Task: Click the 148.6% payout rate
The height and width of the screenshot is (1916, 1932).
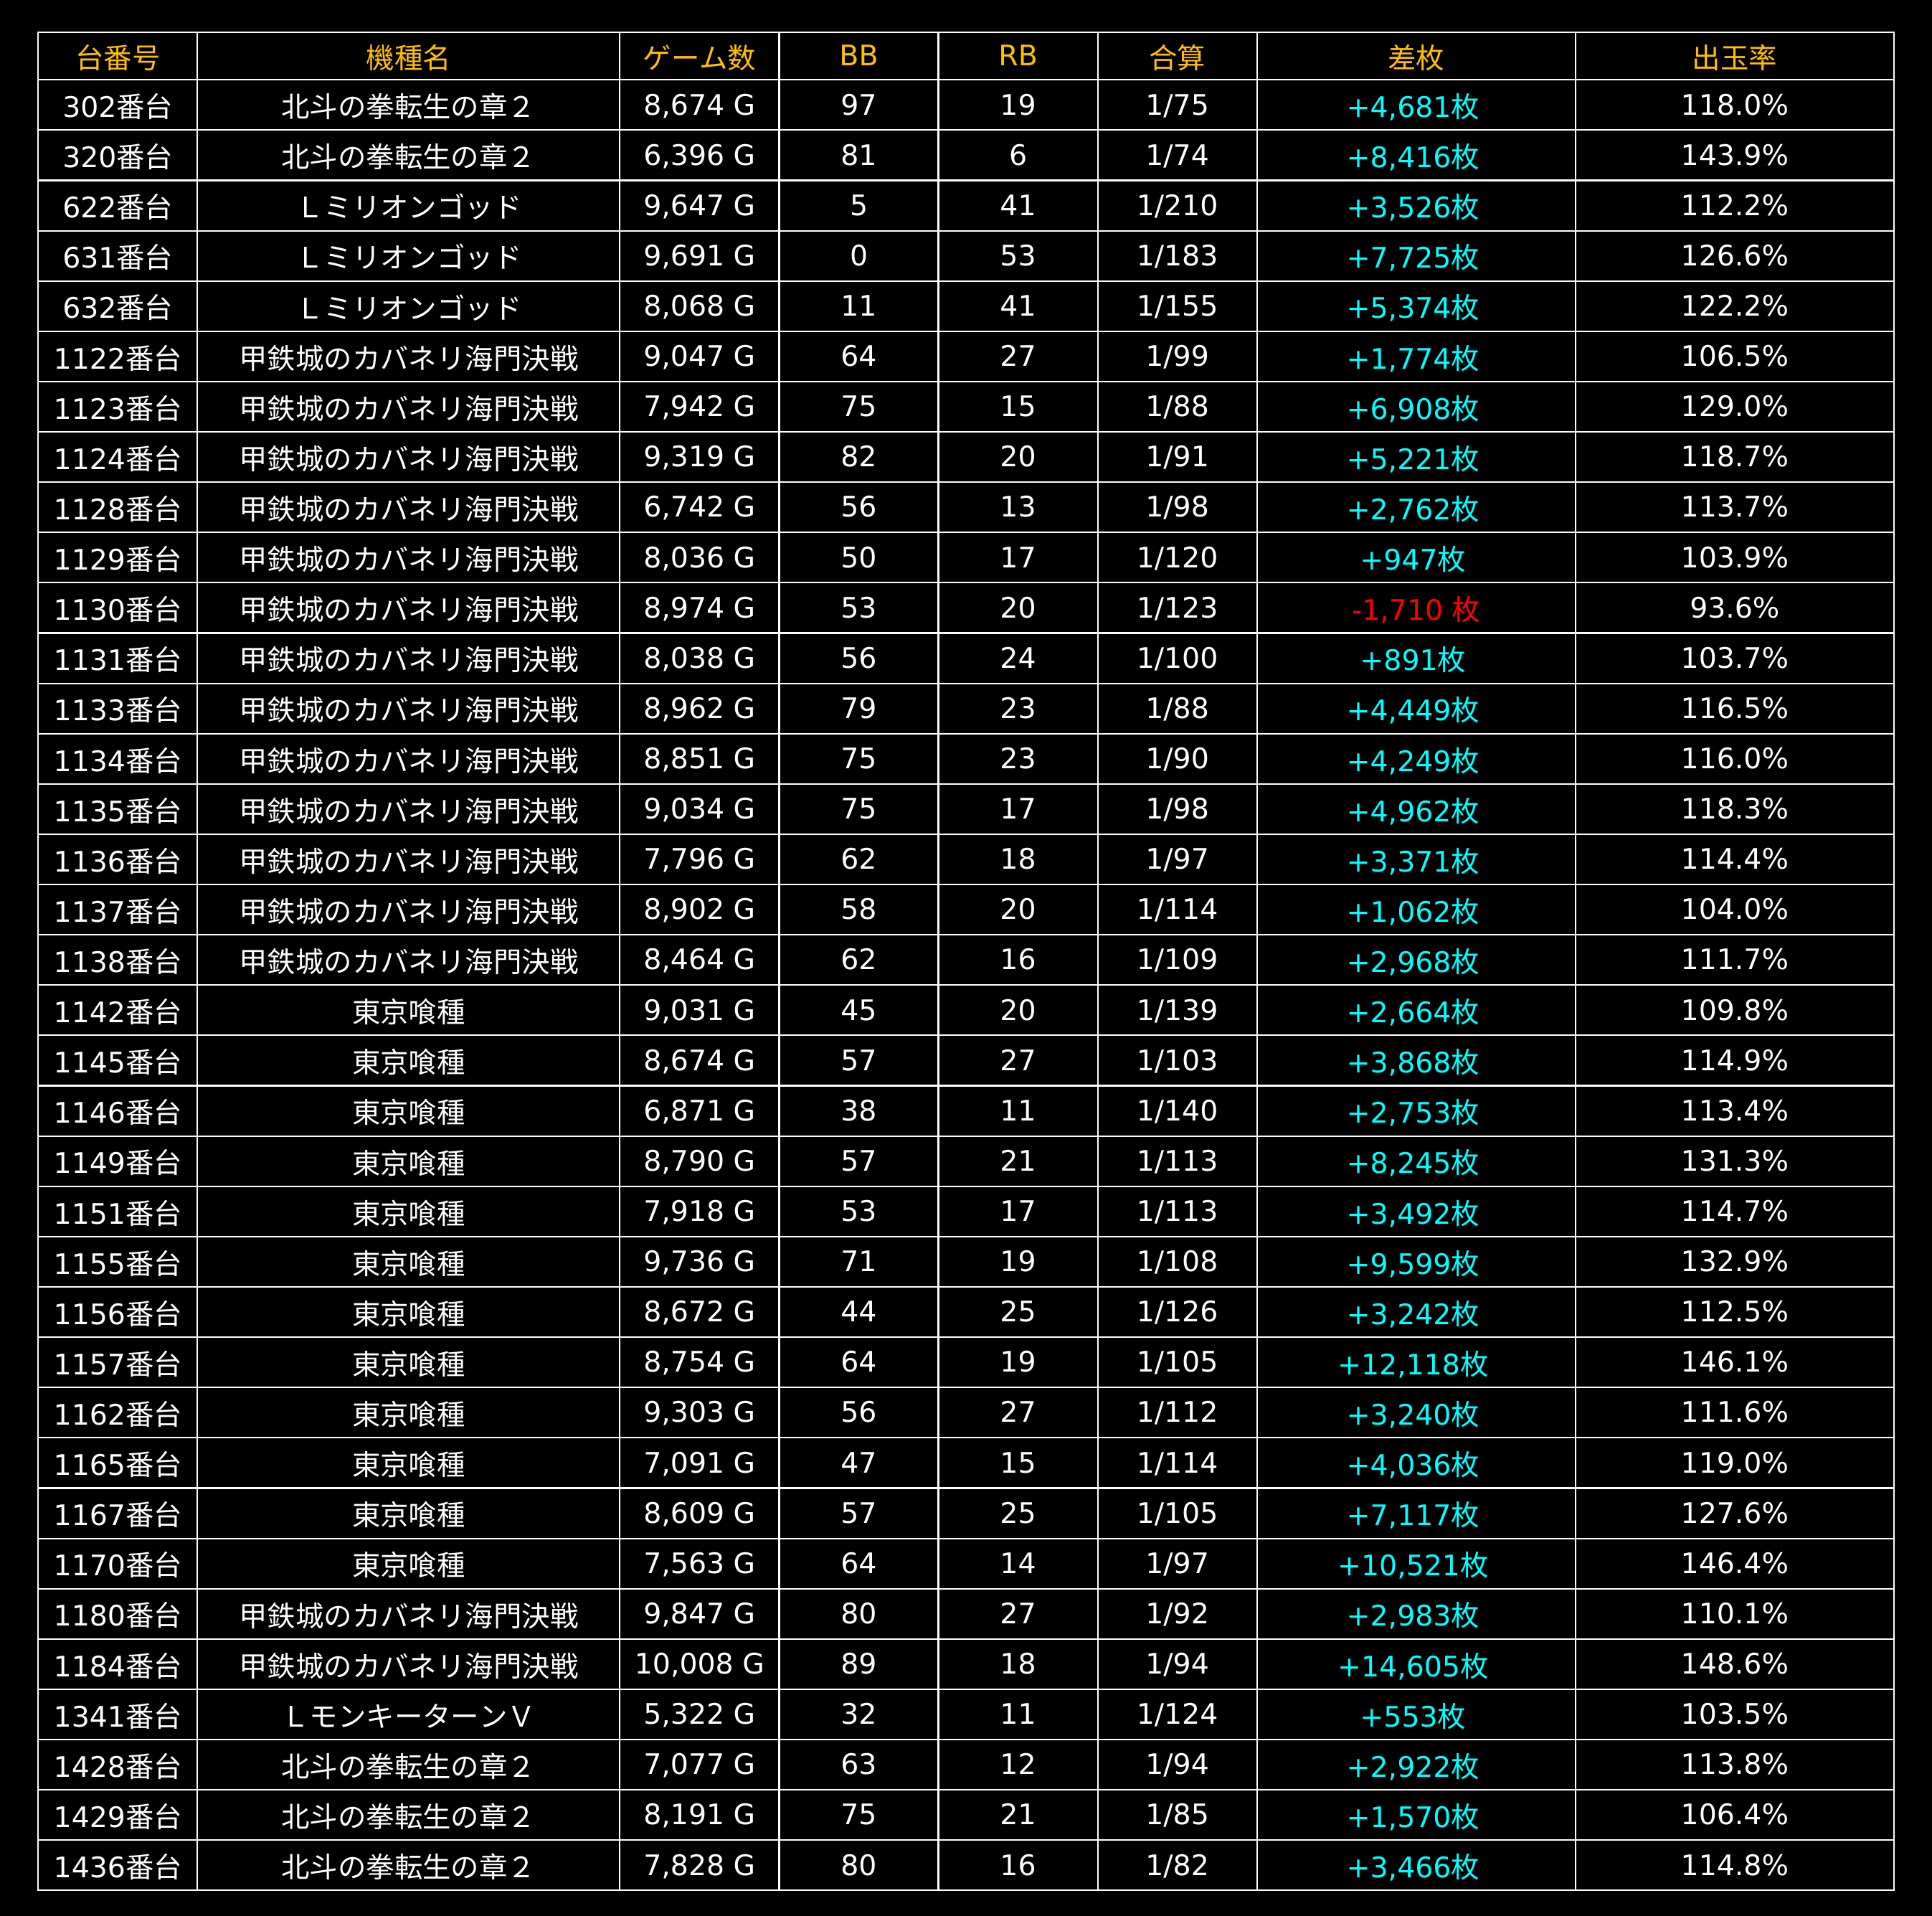Action: 1734,1665
